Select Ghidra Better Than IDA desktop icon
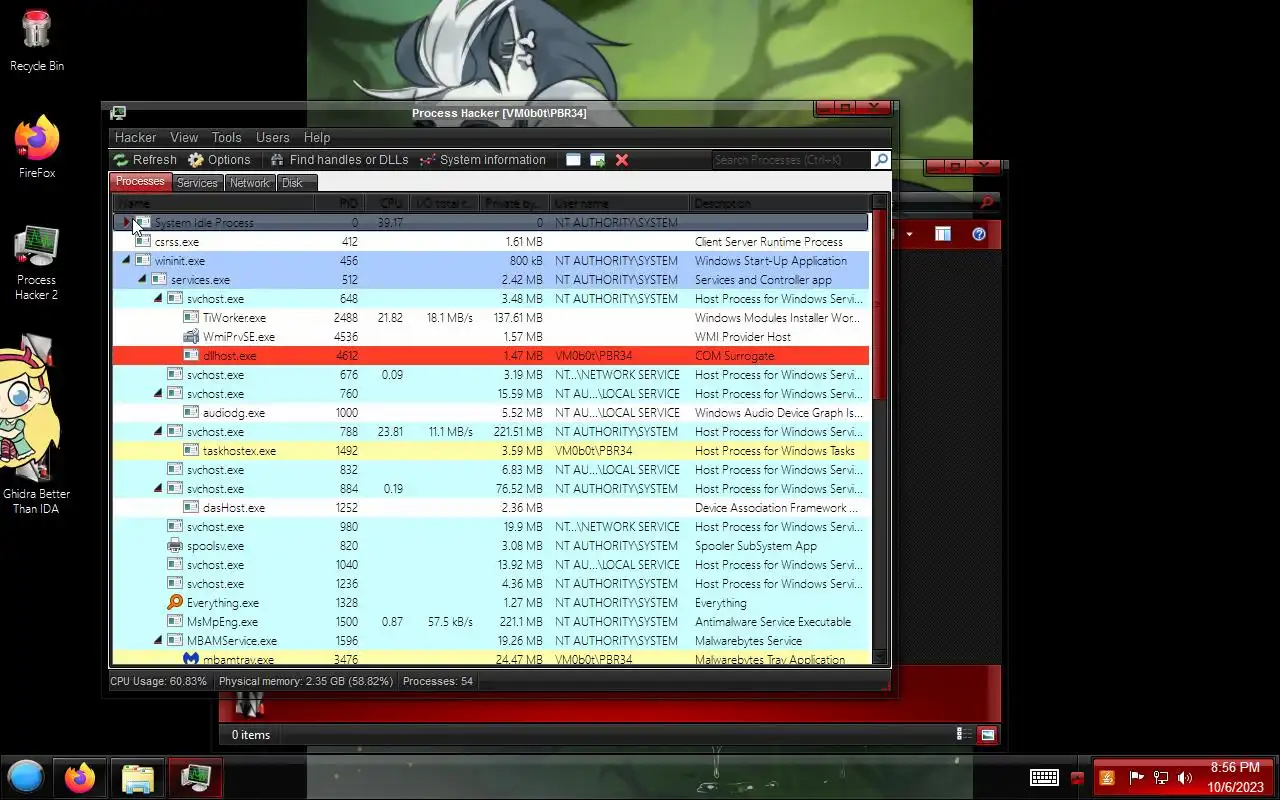 tap(36, 425)
